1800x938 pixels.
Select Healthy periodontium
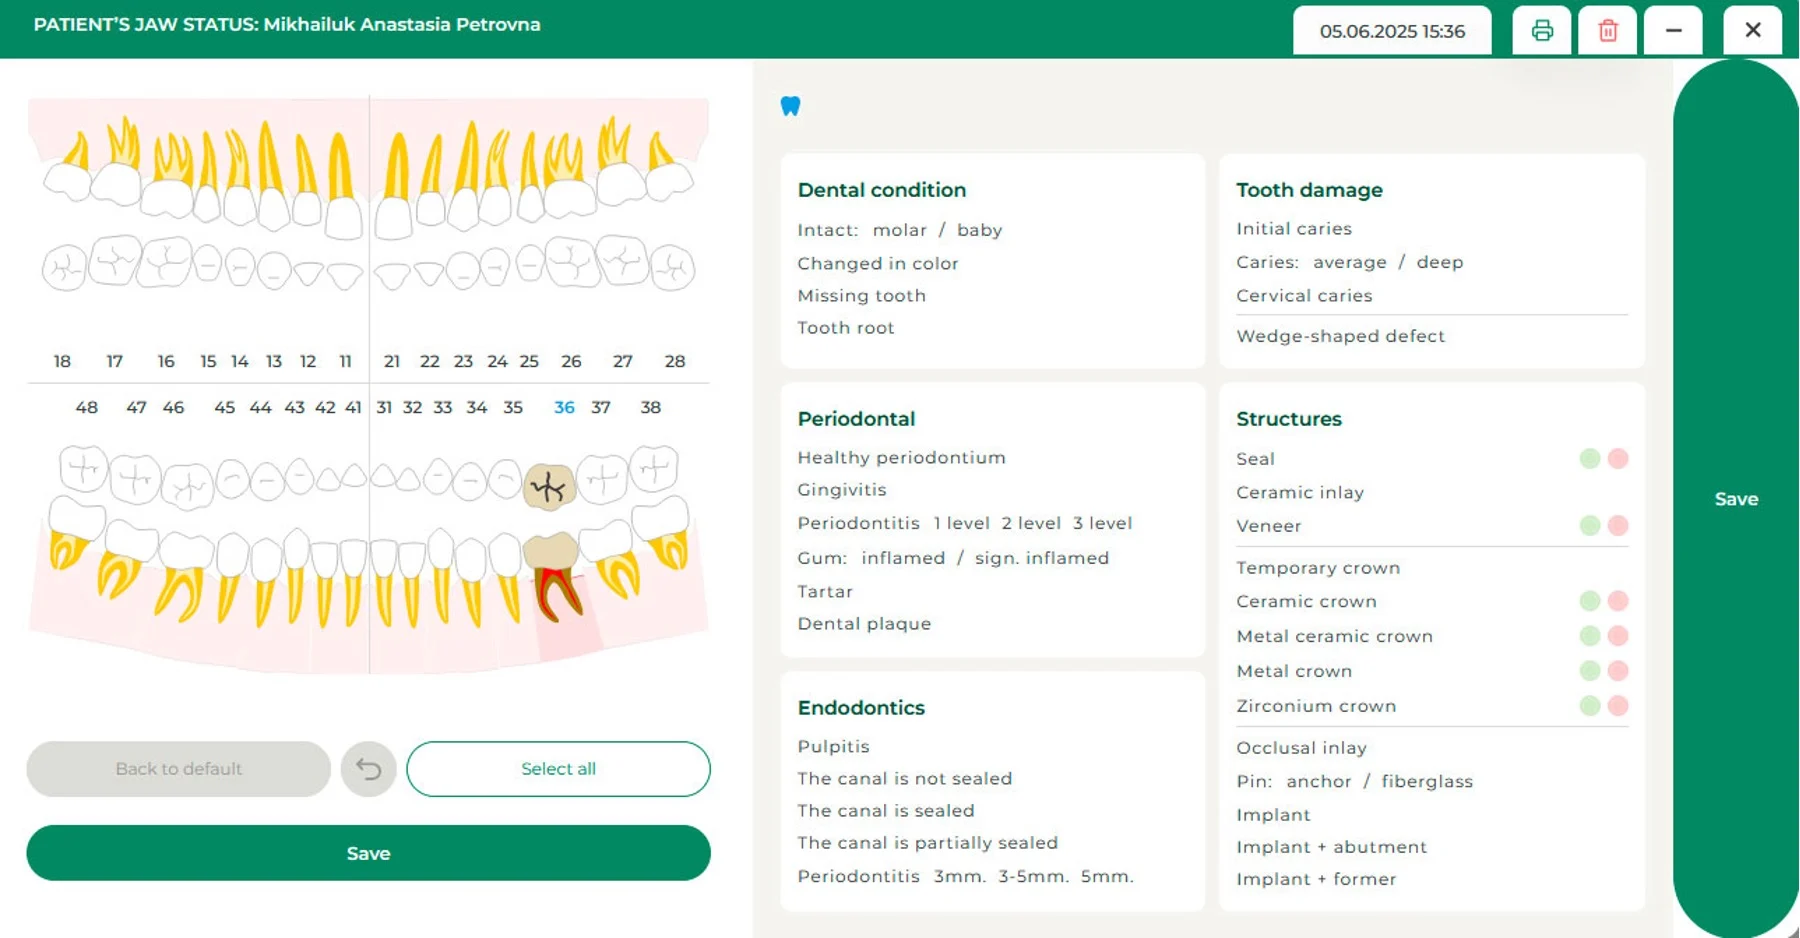click(901, 458)
